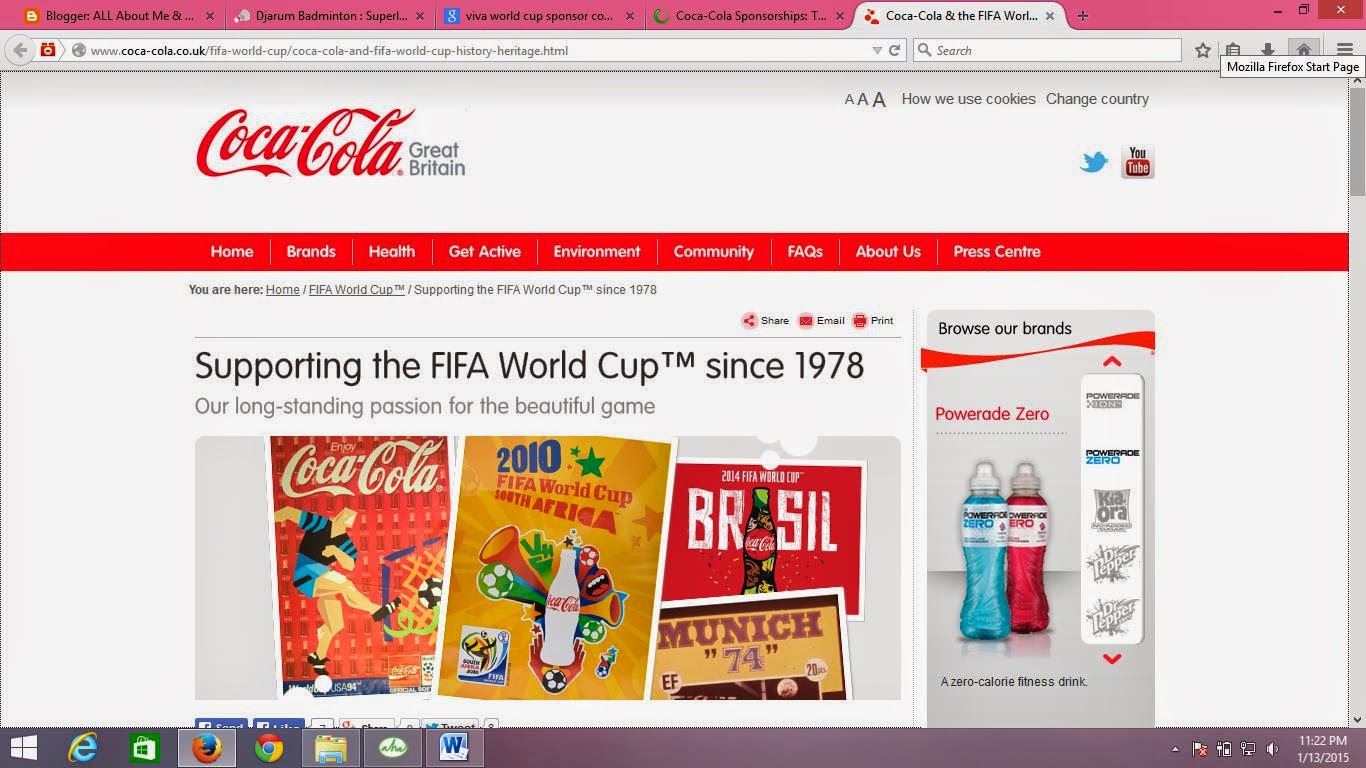Select the Powerade ION4 brand logo
Screen dimensions: 1366x768
coord(1112,400)
